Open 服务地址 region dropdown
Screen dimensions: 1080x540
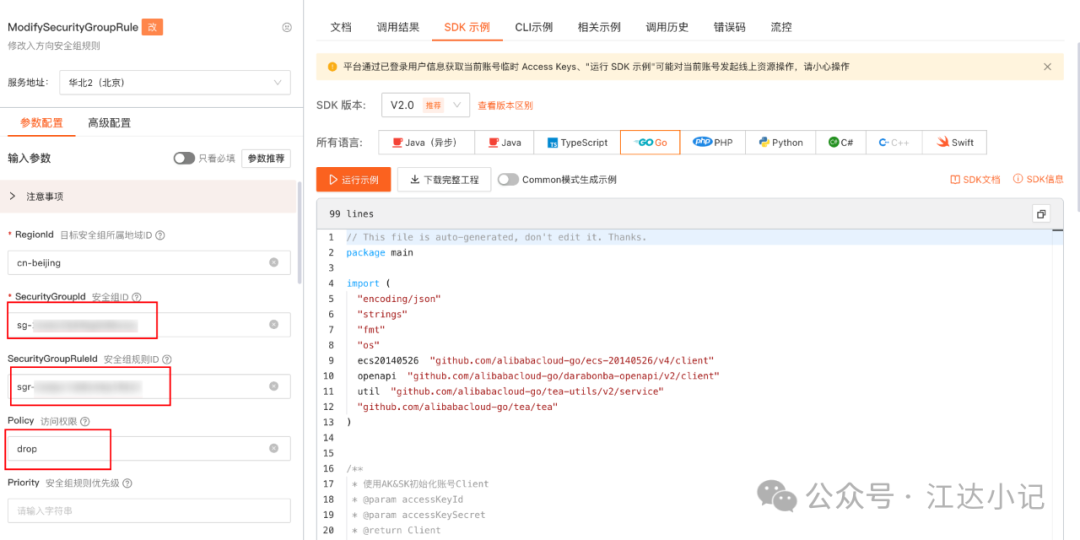[x=175, y=83]
